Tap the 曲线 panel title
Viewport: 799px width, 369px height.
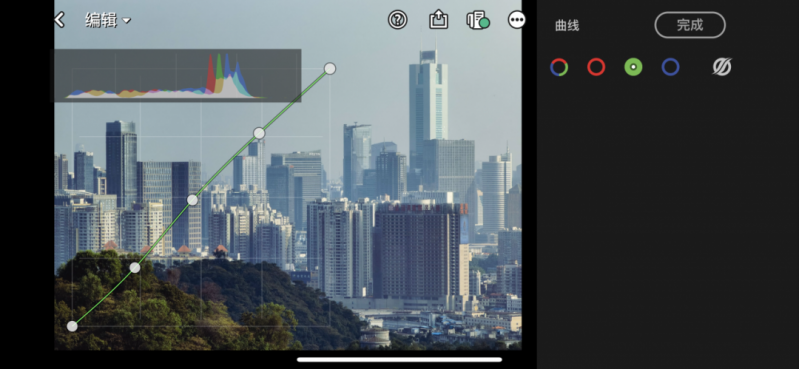click(567, 26)
